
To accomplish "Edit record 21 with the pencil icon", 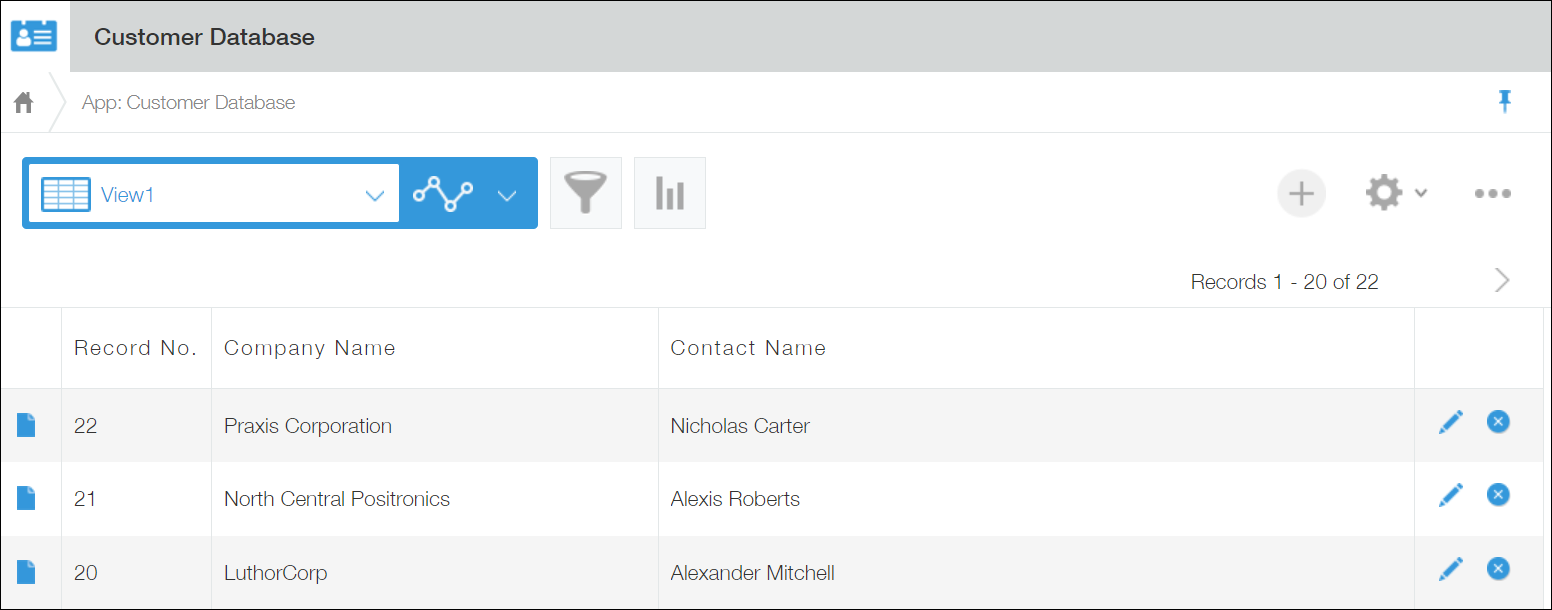I will (x=1450, y=494).
